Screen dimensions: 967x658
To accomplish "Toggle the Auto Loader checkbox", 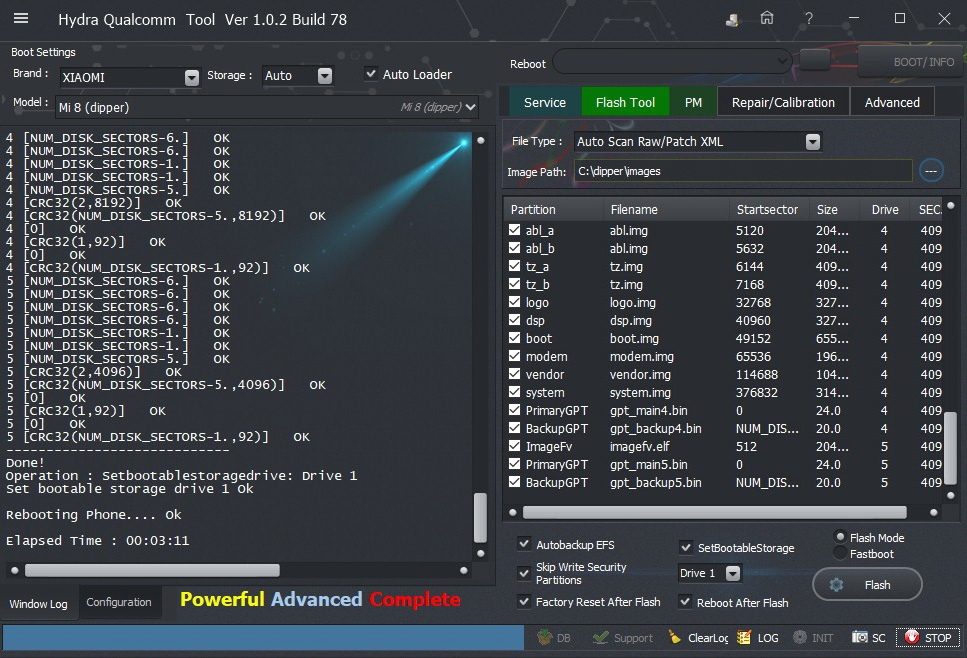I will click(371, 74).
